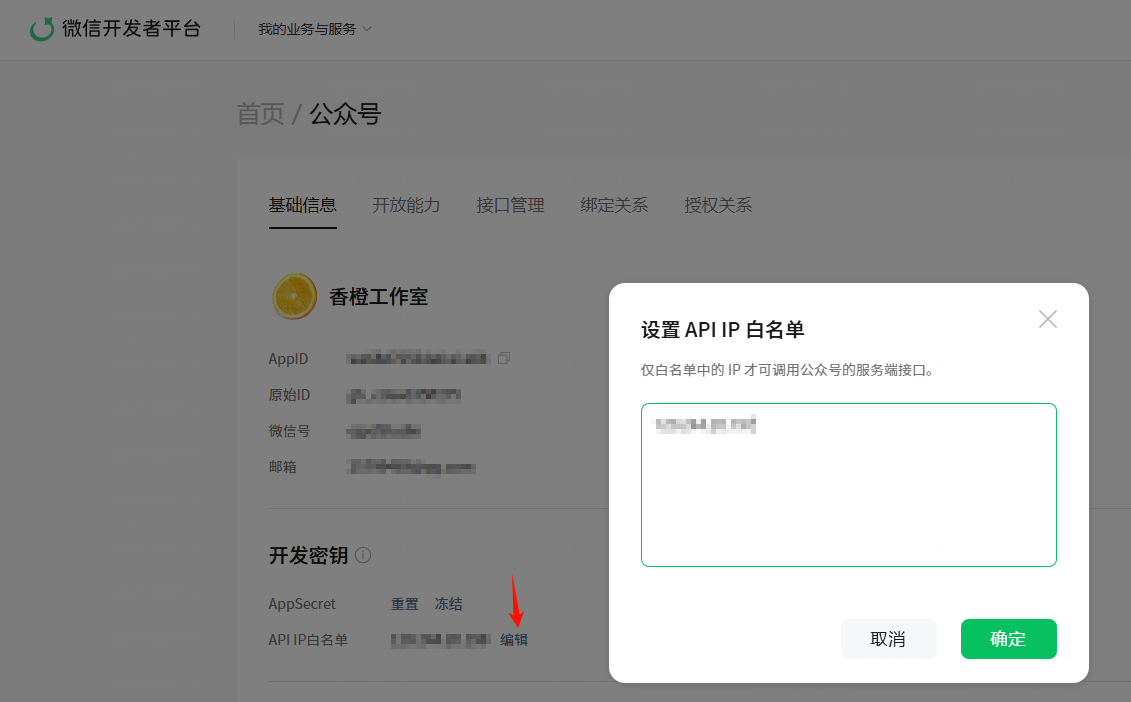Image resolution: width=1131 pixels, height=702 pixels.
Task: Open the 我的业务与服务 dropdown
Action: click(314, 29)
